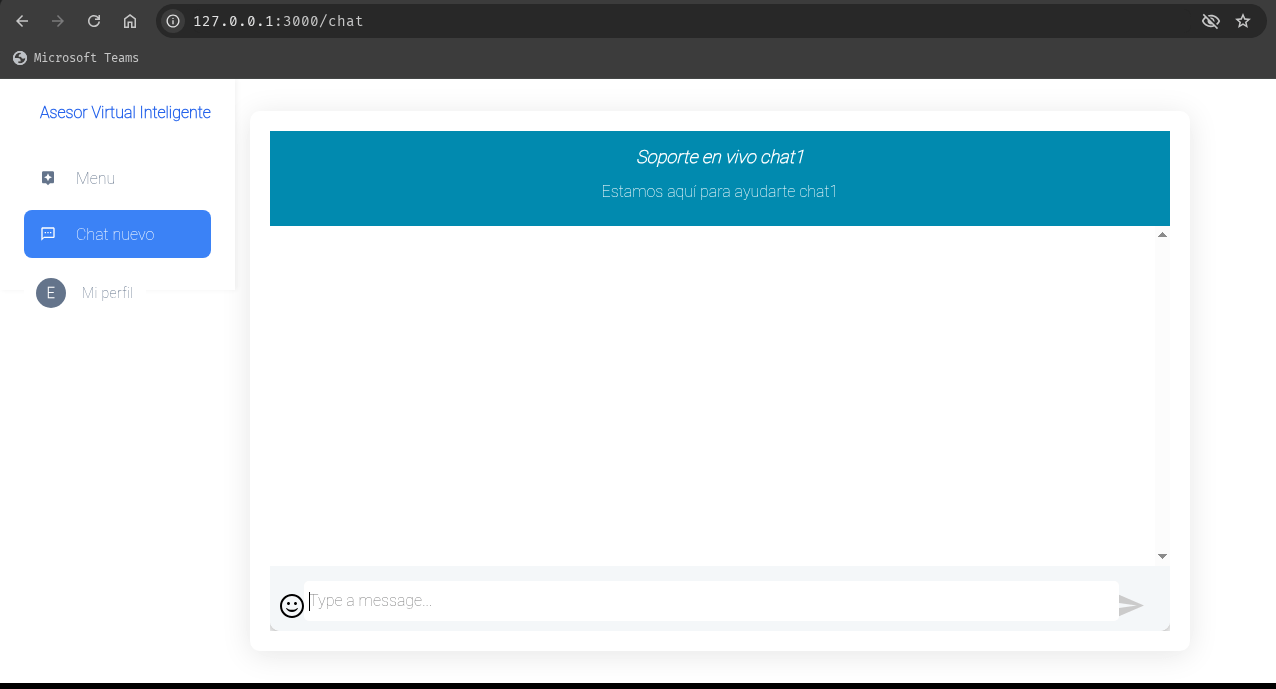Bookmark this page with the star icon
The image size is (1276, 689).
tap(1243, 21)
